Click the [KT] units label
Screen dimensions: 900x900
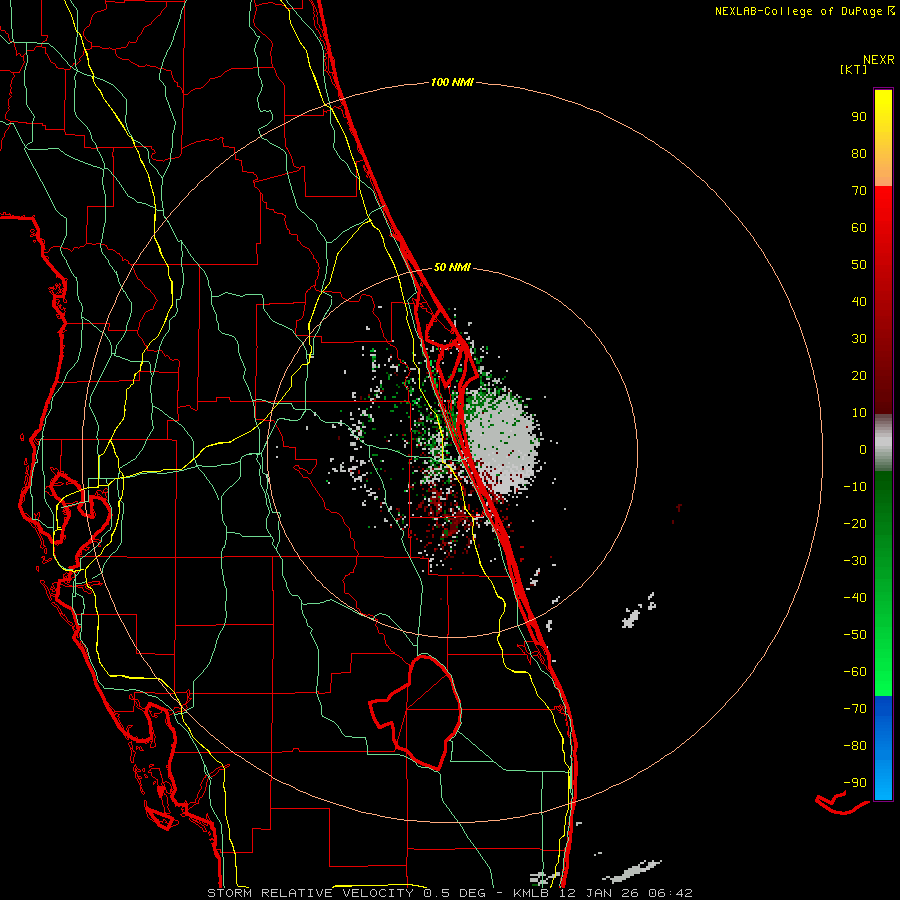pyautogui.click(x=854, y=69)
